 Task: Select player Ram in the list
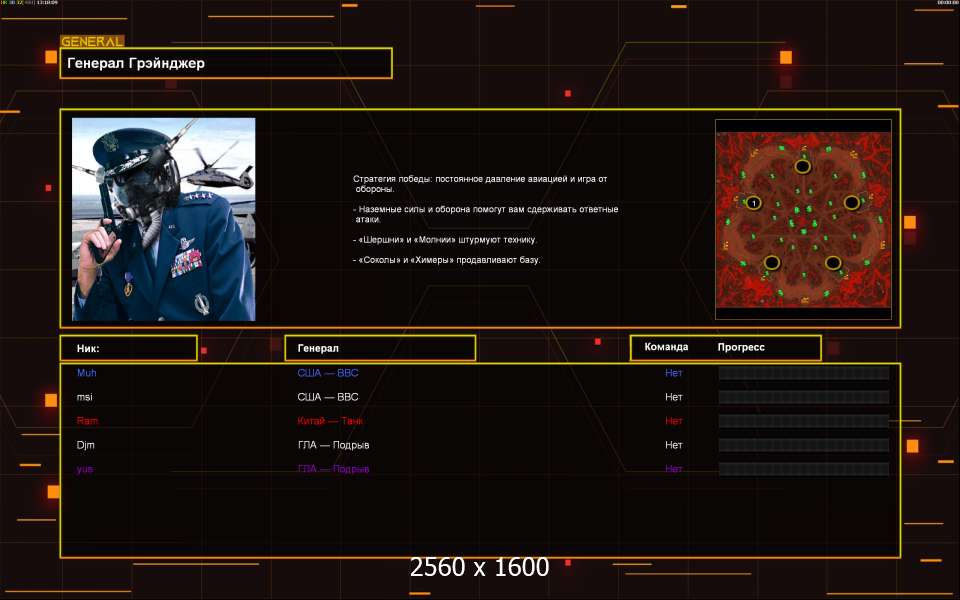[87, 421]
